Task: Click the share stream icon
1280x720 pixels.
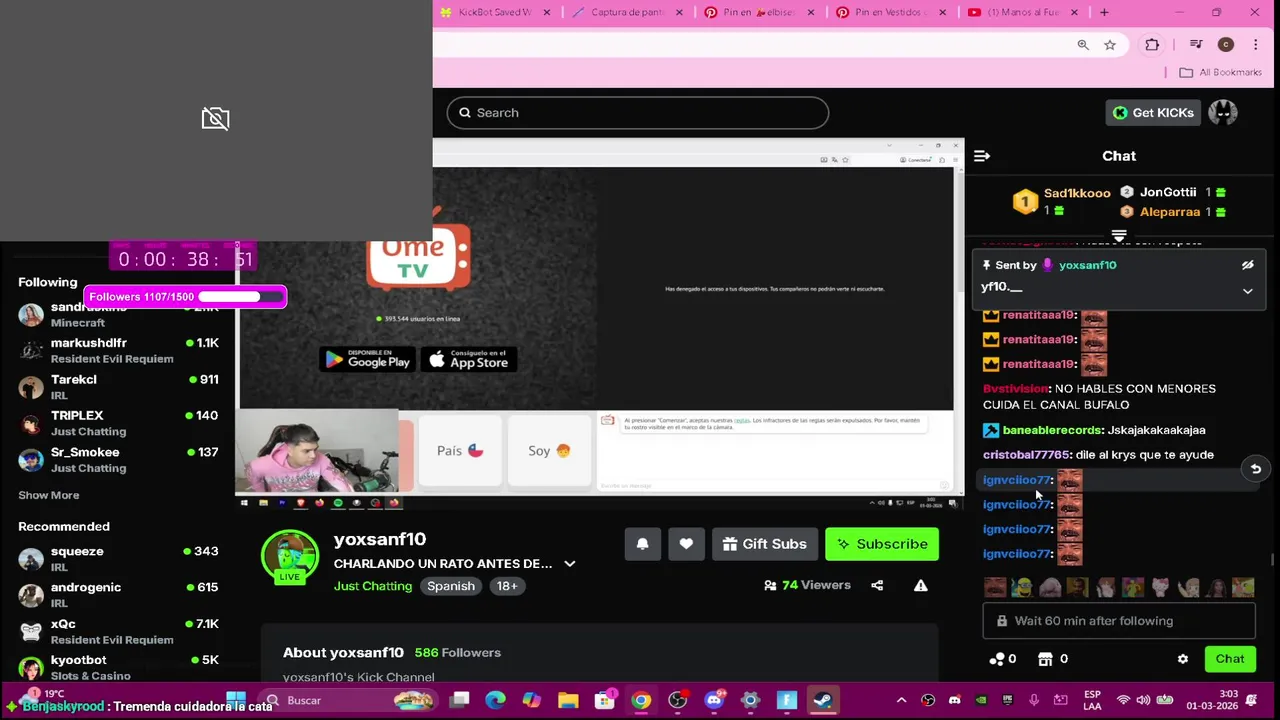Action: coord(877,586)
